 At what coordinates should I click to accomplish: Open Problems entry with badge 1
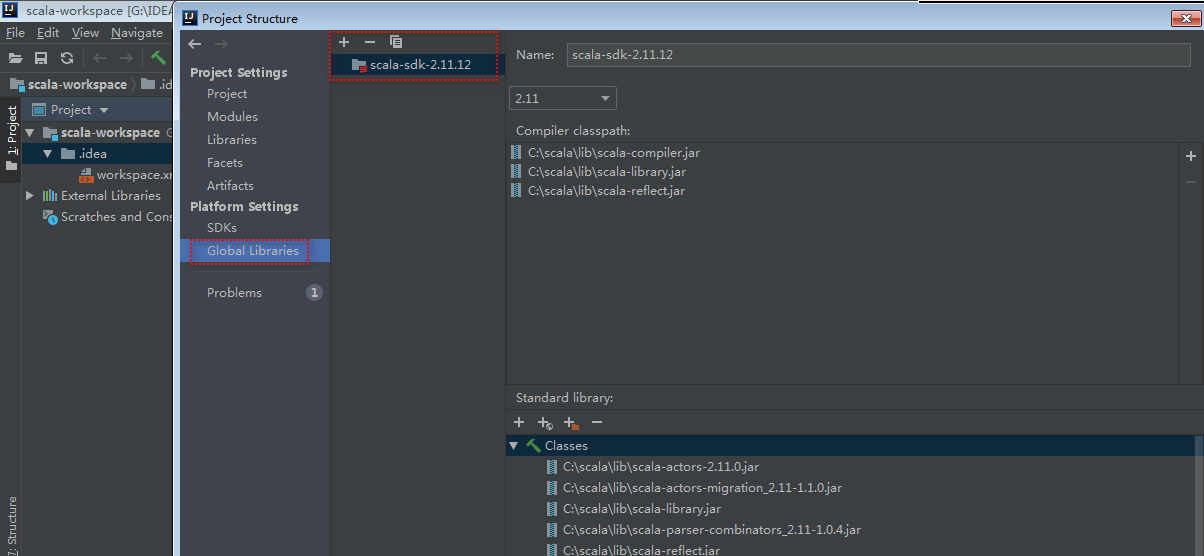click(x=255, y=293)
